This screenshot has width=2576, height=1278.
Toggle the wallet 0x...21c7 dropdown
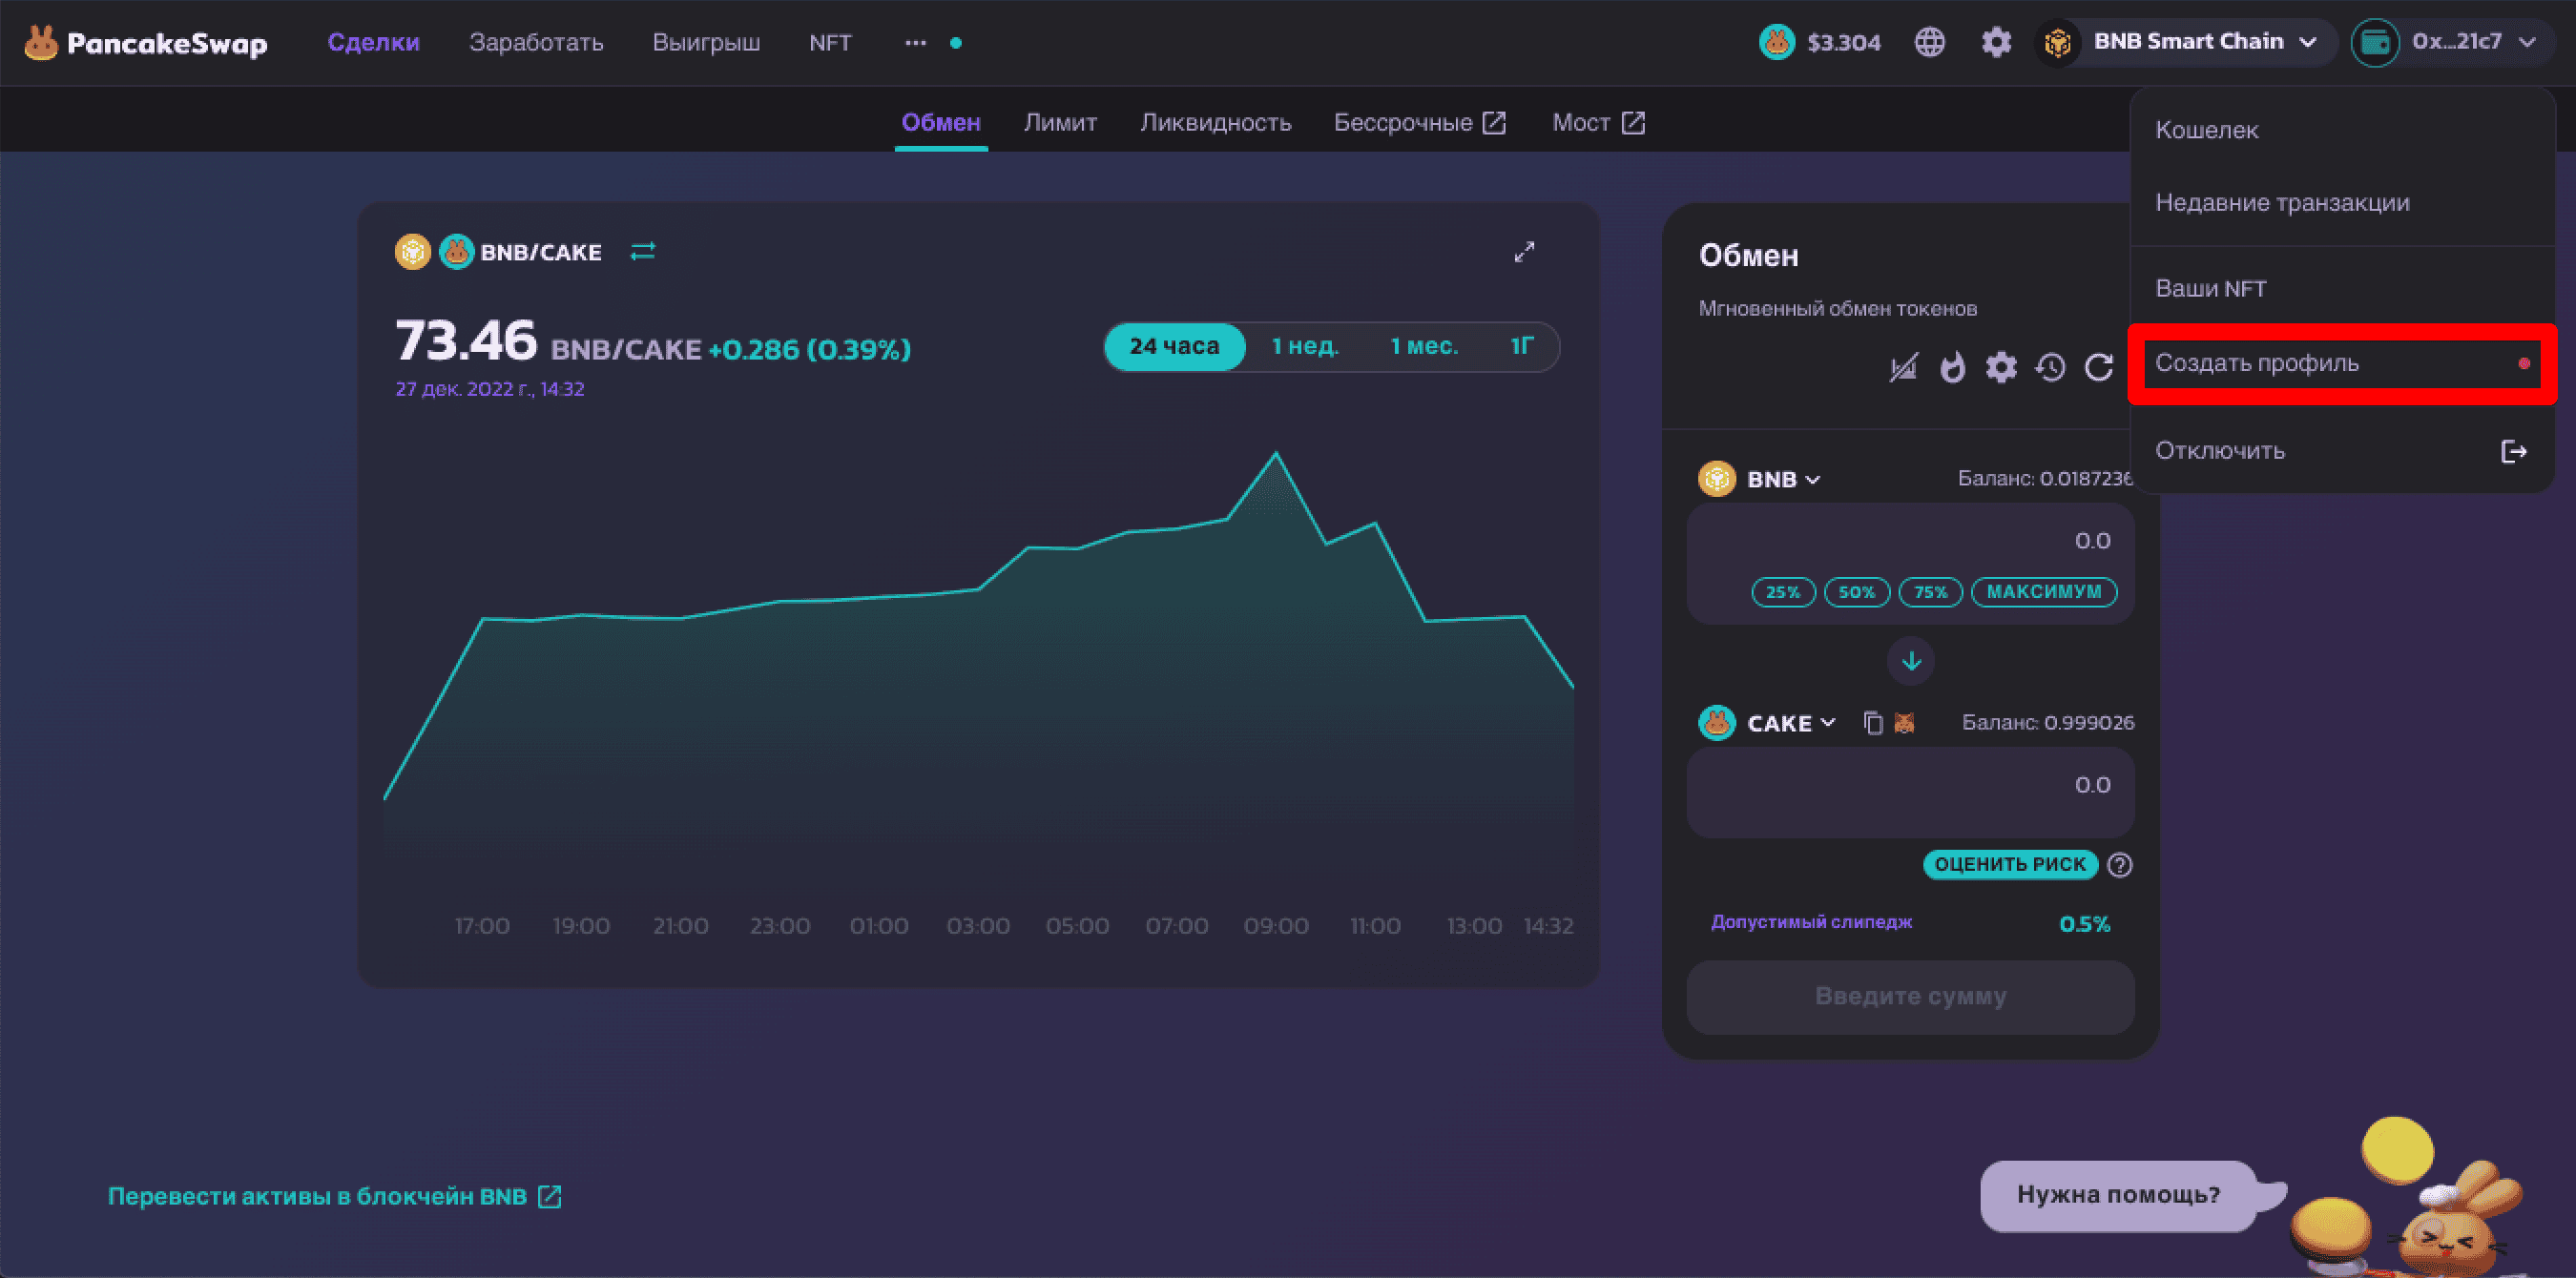pos(2452,42)
